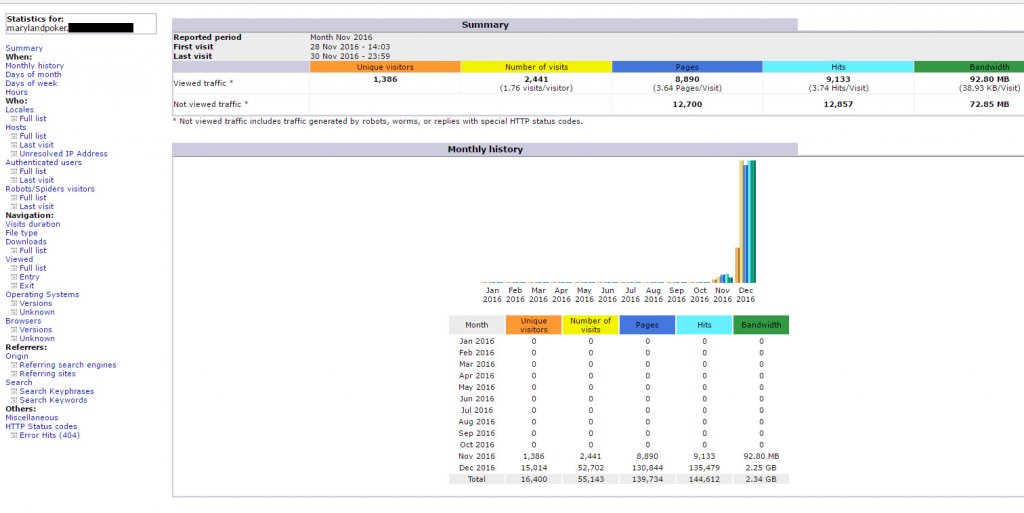
Task: Open the Locales report link
Action: pyautogui.click(x=20, y=110)
